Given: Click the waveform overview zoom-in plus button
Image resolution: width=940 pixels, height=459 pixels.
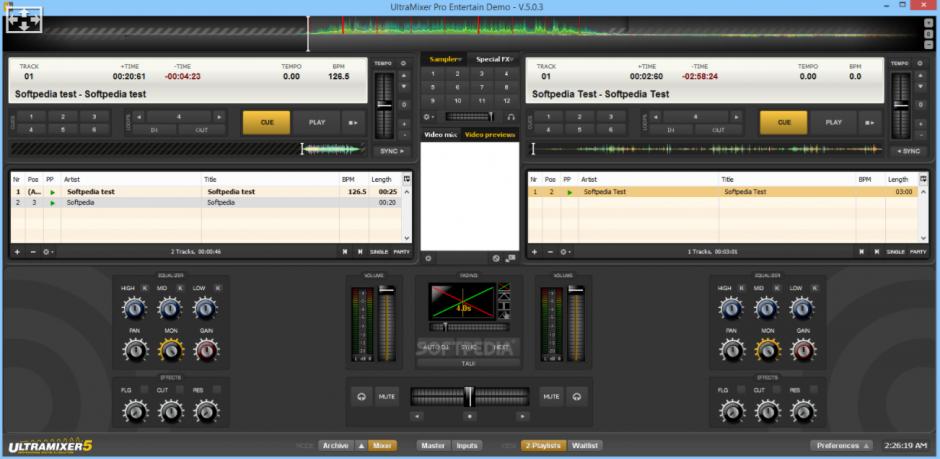Looking at the screenshot, I should tap(928, 22).
